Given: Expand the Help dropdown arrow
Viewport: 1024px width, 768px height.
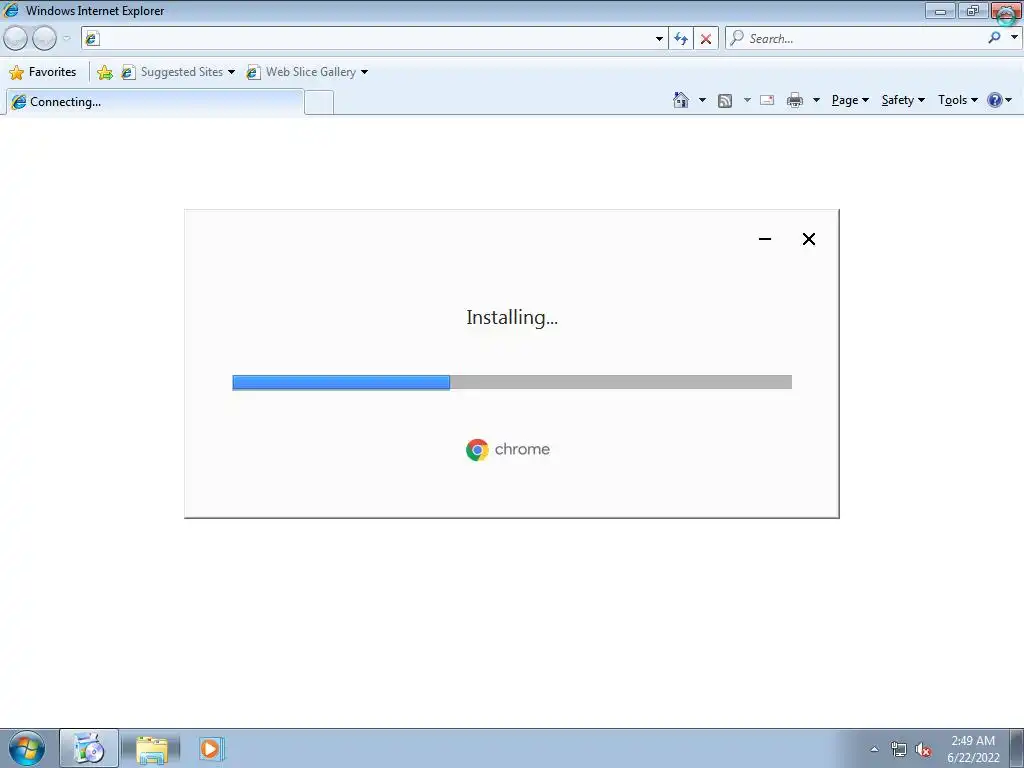Looking at the screenshot, I should click(1009, 100).
